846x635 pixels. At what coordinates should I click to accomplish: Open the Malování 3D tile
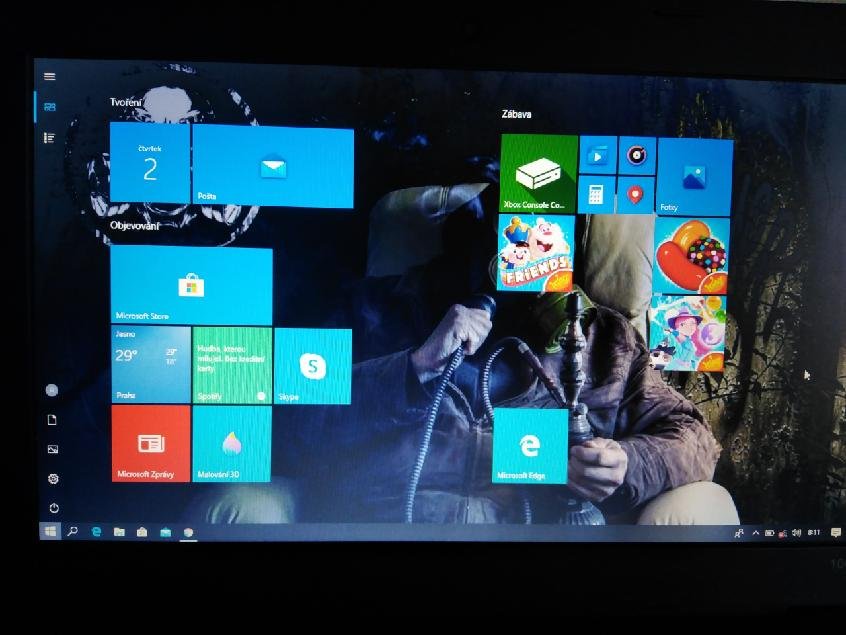pyautogui.click(x=231, y=443)
